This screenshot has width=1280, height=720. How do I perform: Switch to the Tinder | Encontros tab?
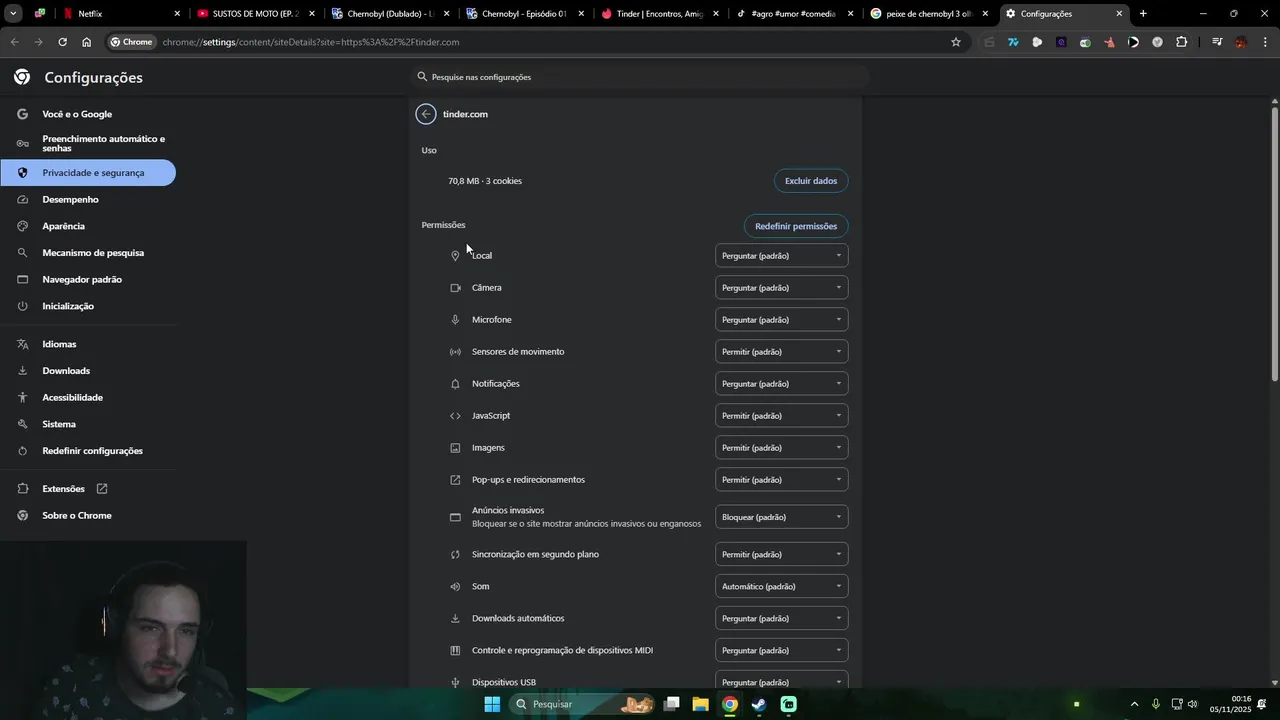click(x=660, y=14)
